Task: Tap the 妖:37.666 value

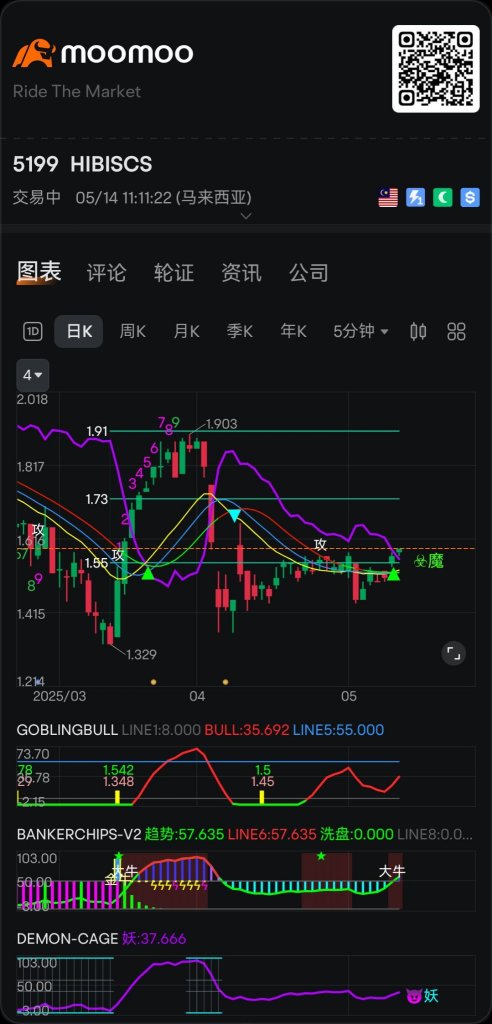Action: (154, 938)
